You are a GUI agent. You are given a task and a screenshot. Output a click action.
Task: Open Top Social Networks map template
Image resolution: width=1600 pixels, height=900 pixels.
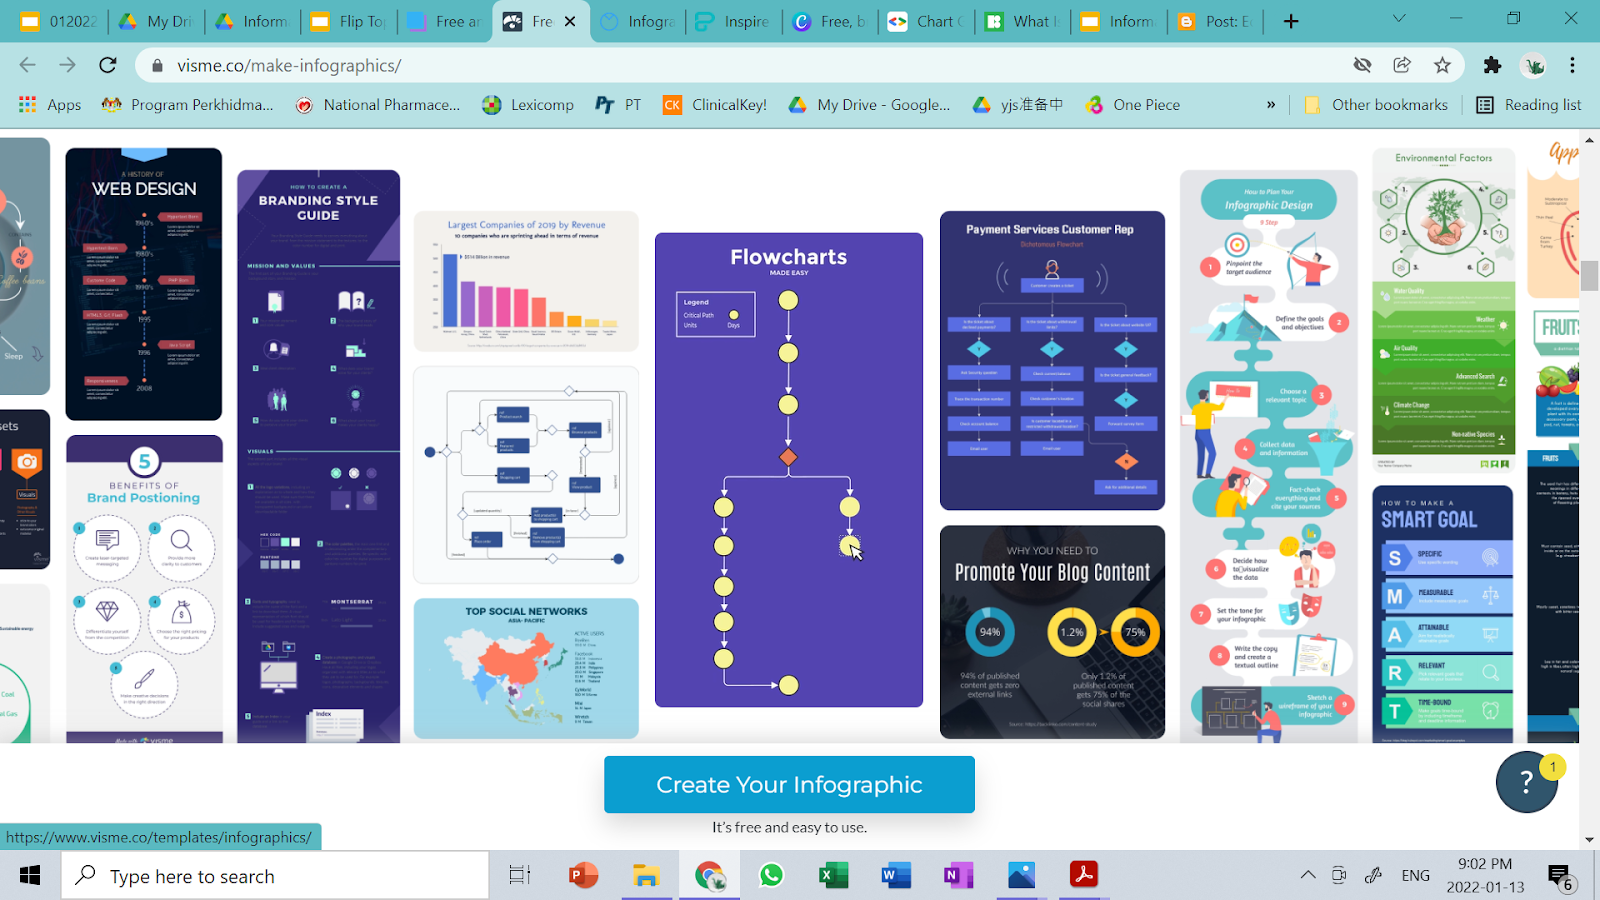point(526,668)
